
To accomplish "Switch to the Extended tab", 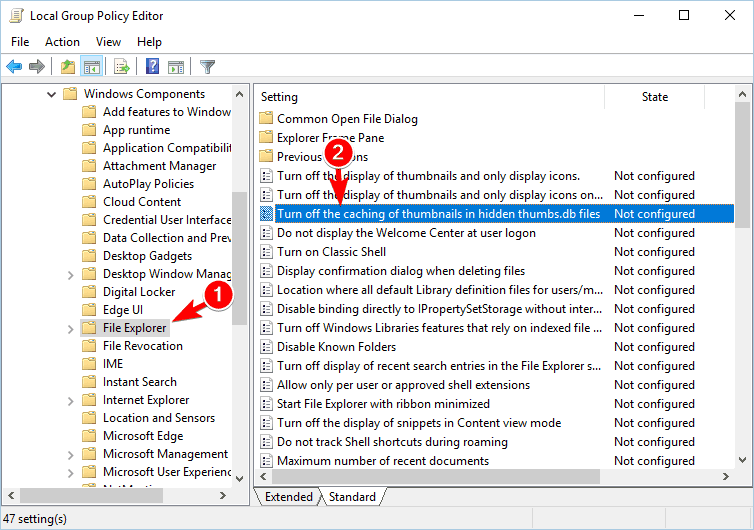I will click(x=289, y=497).
